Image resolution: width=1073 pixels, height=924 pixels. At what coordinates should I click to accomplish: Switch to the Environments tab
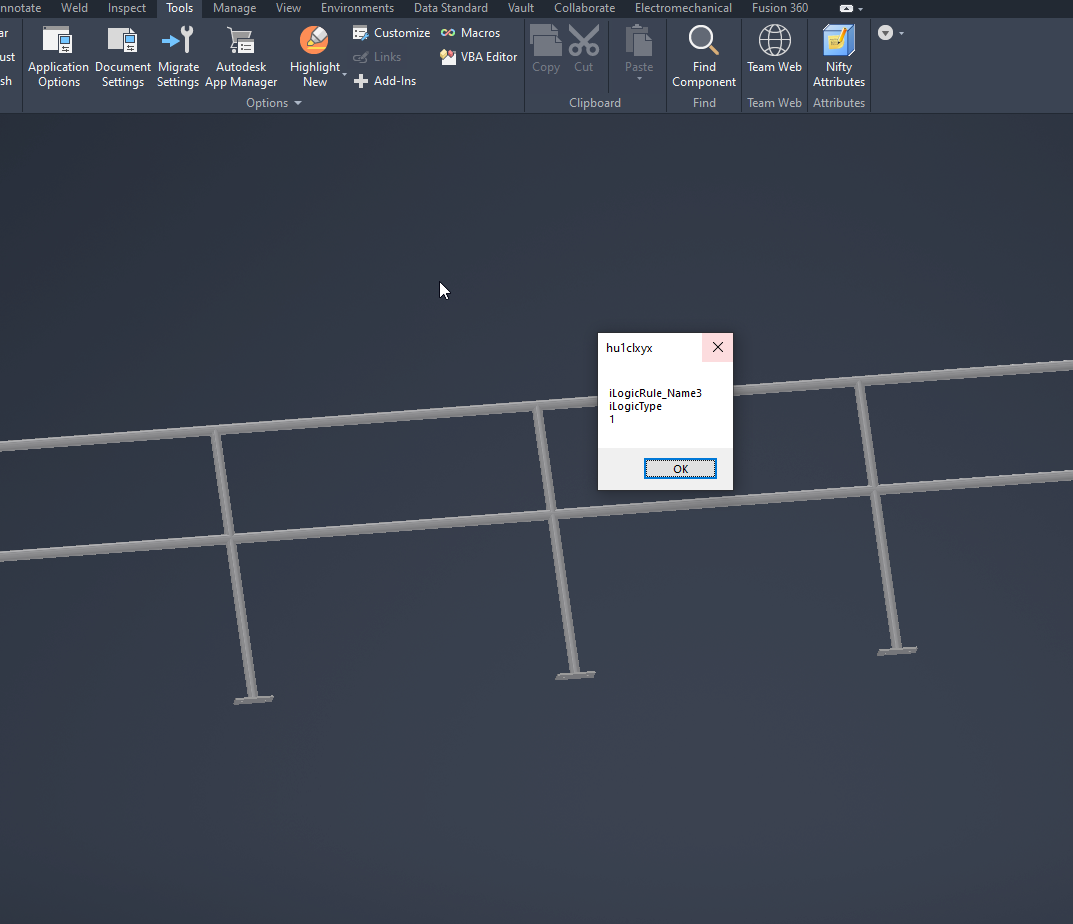(x=357, y=8)
